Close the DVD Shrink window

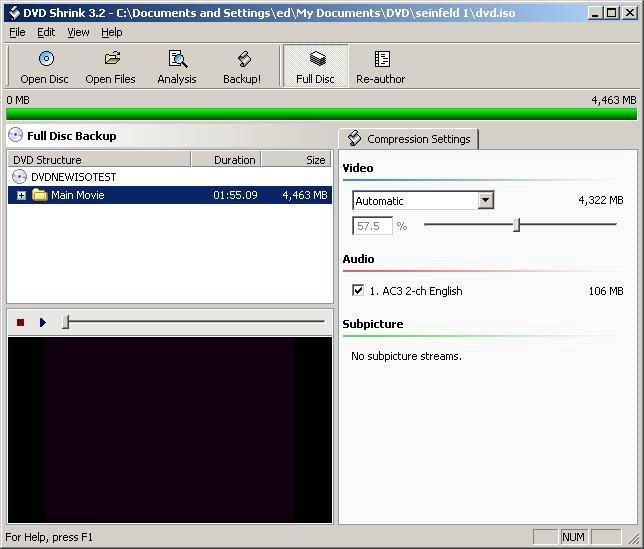630,13
